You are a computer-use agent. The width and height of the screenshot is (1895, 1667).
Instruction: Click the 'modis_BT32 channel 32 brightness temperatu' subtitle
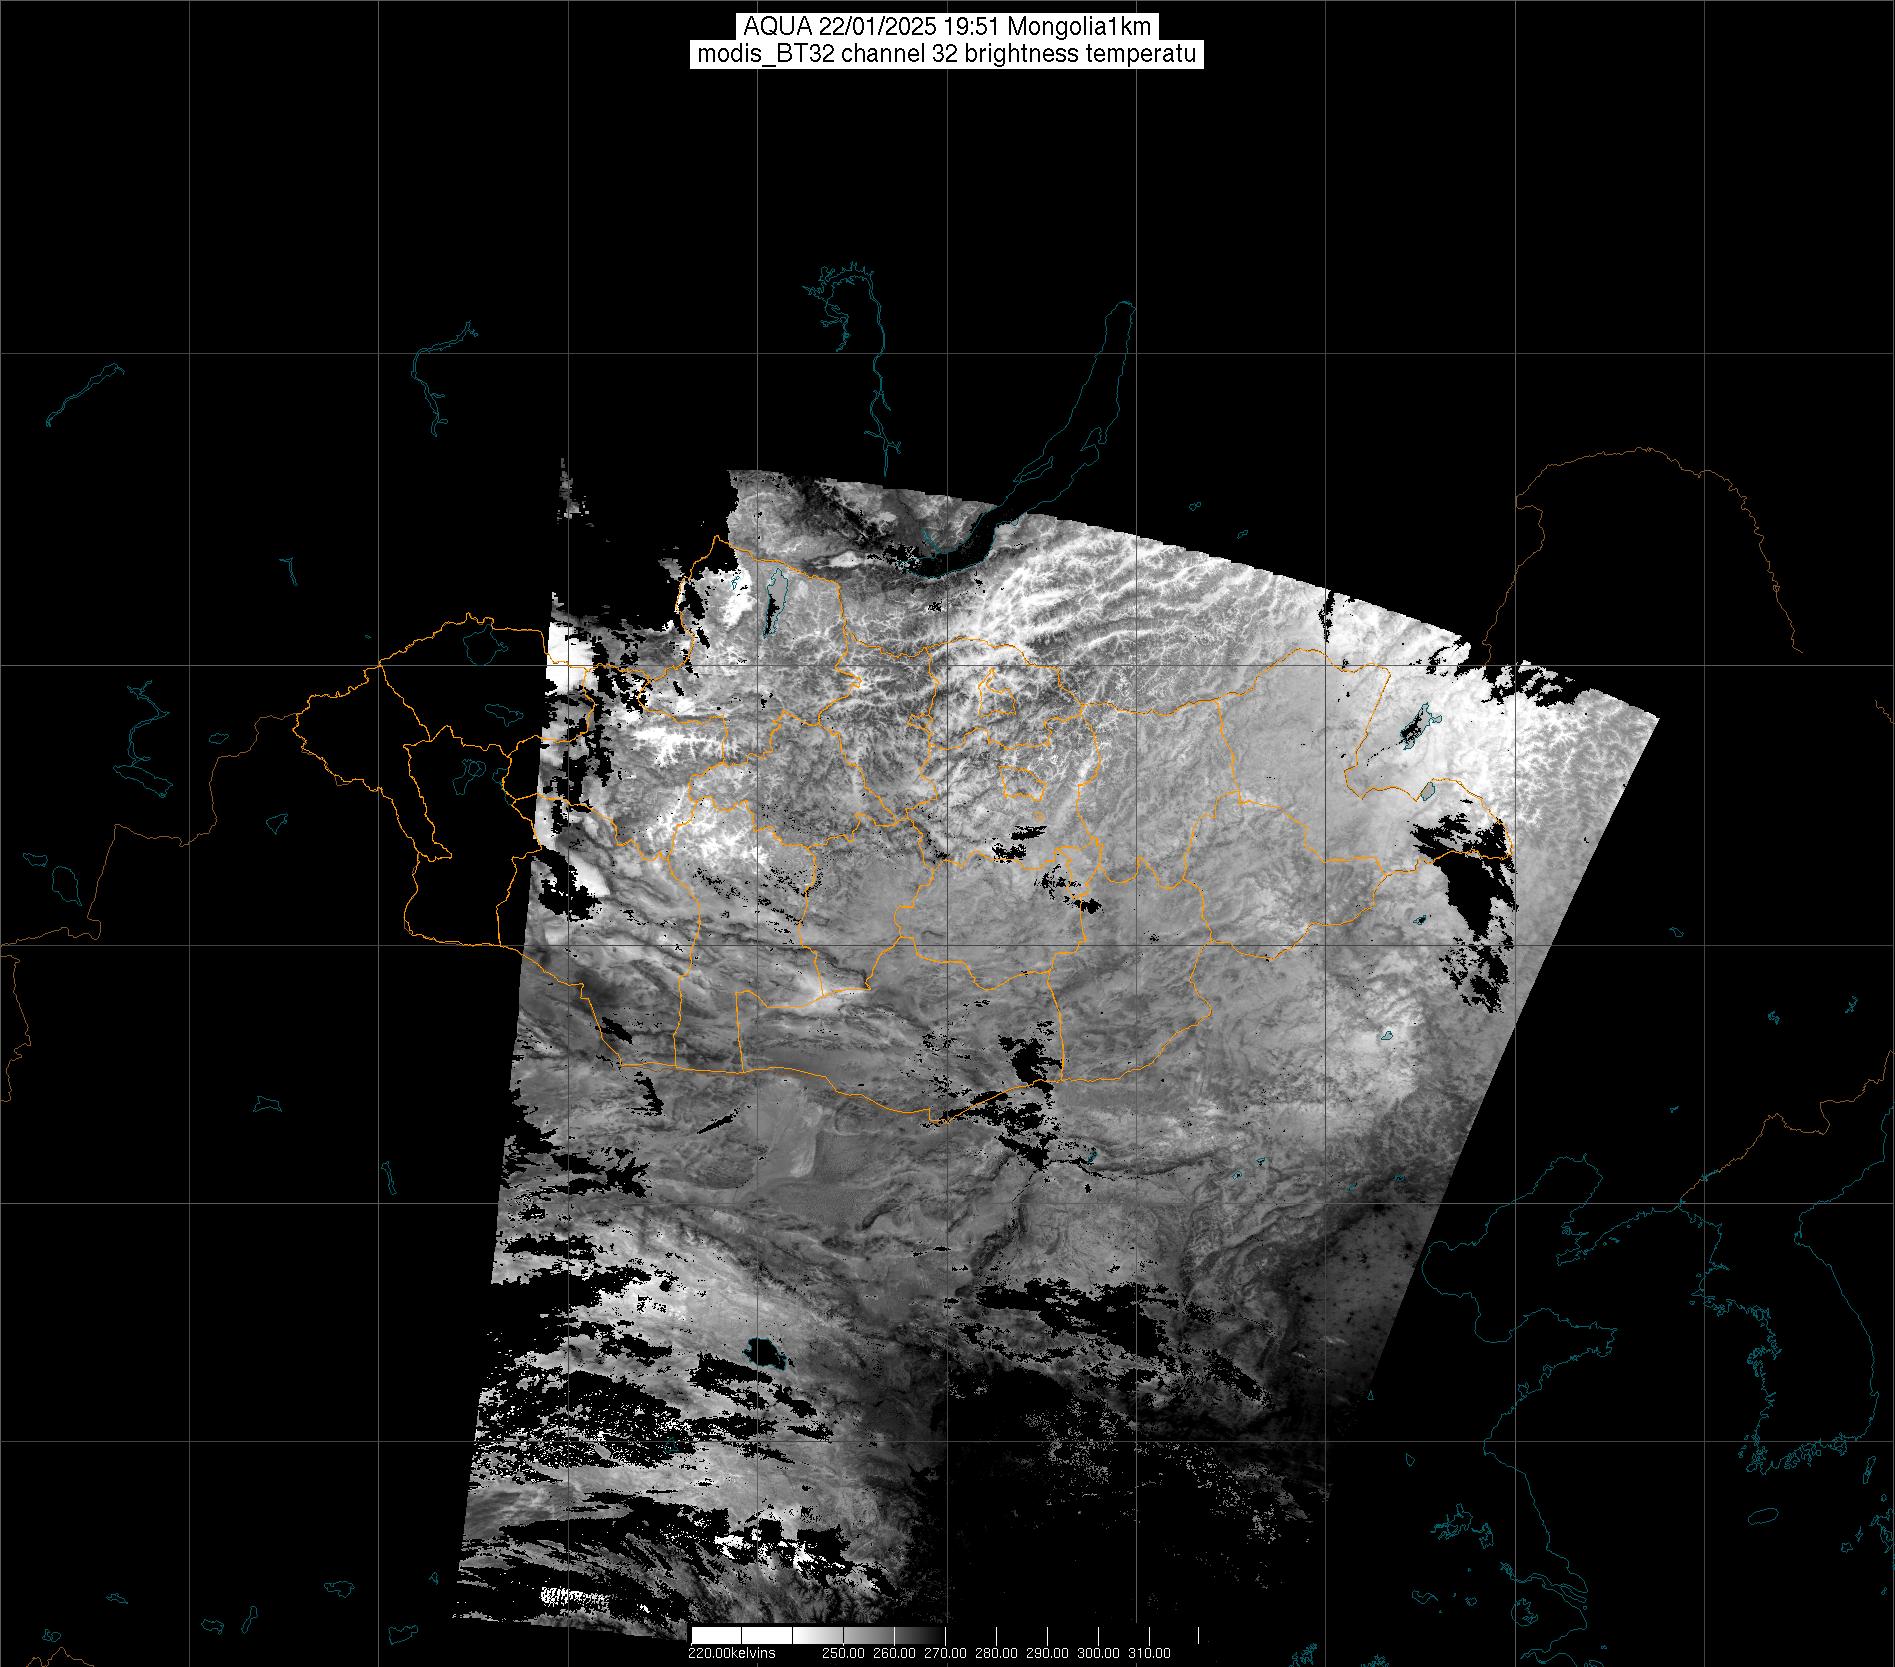coord(947,54)
